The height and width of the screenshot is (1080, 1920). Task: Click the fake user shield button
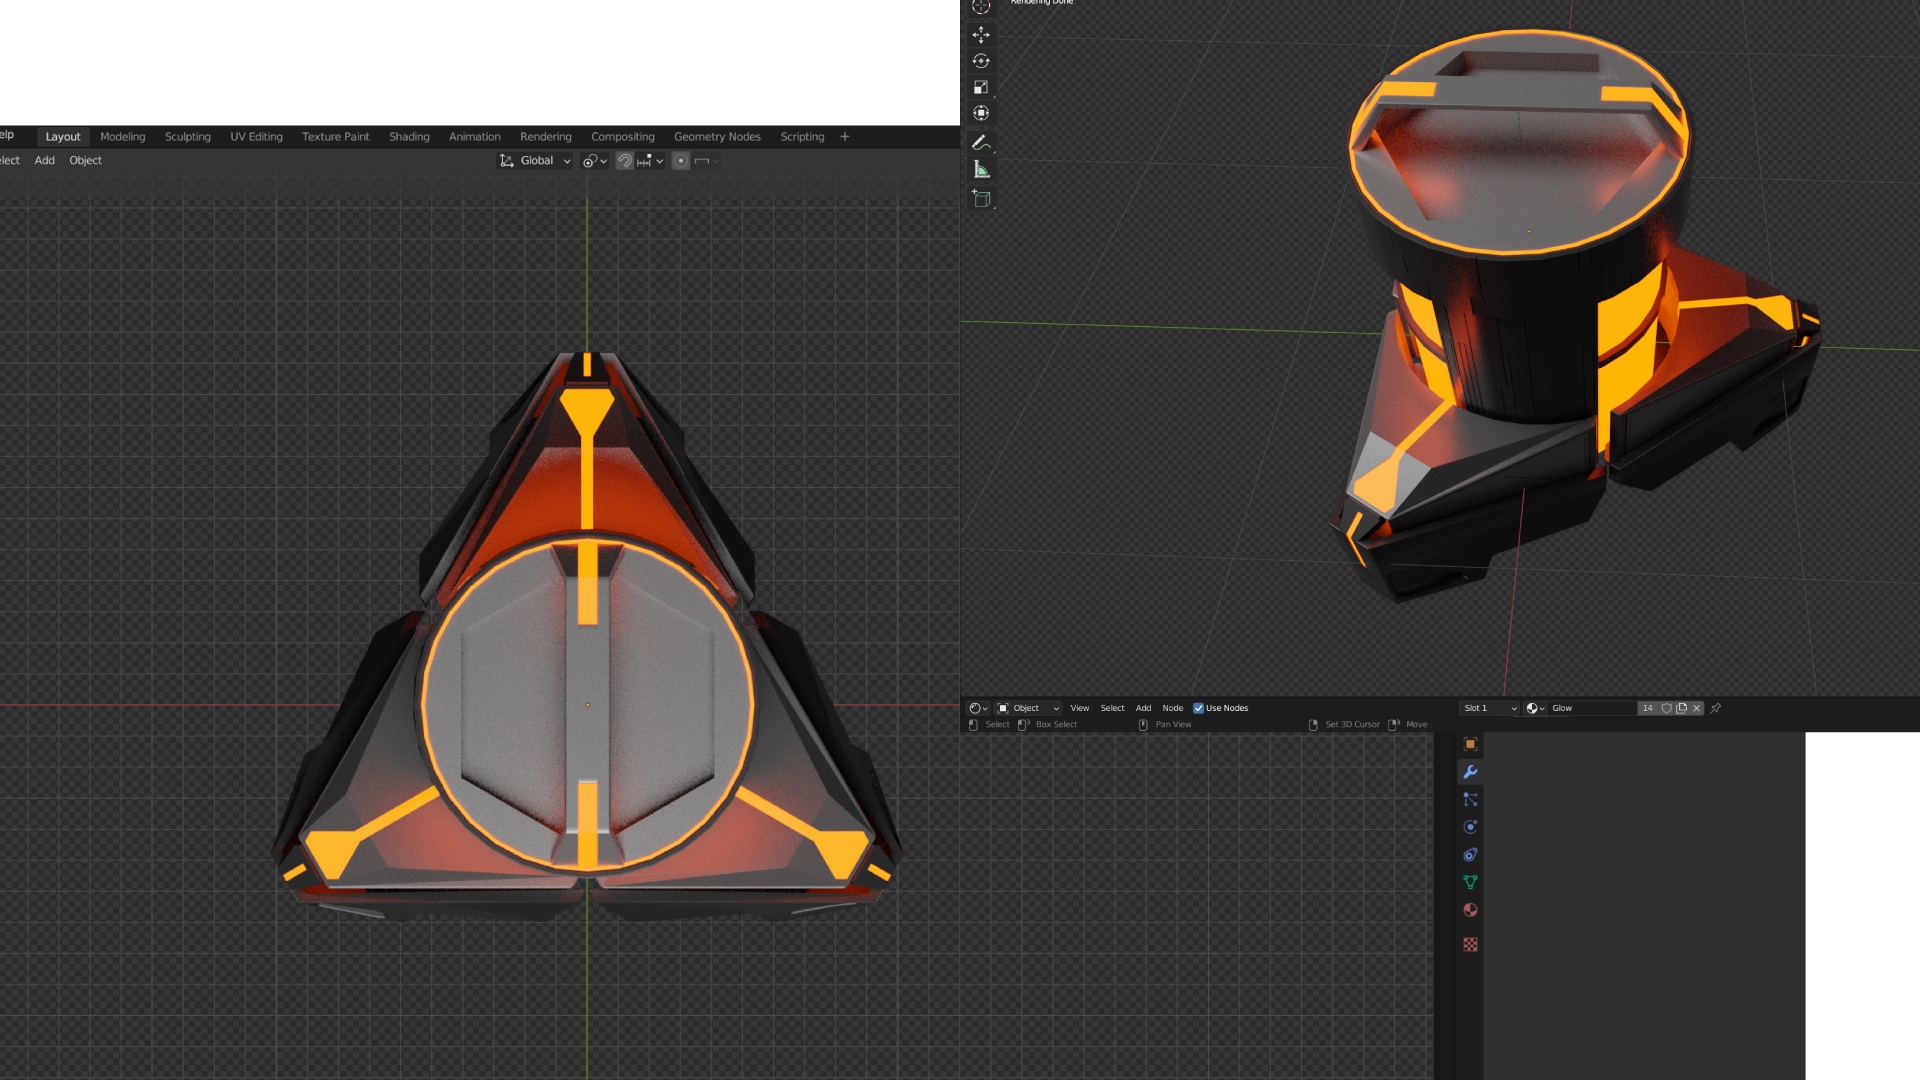tap(1666, 708)
